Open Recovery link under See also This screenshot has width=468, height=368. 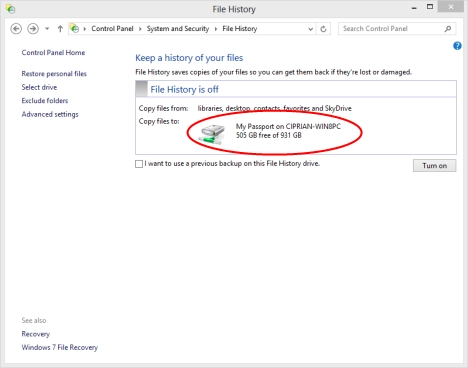tap(36, 334)
